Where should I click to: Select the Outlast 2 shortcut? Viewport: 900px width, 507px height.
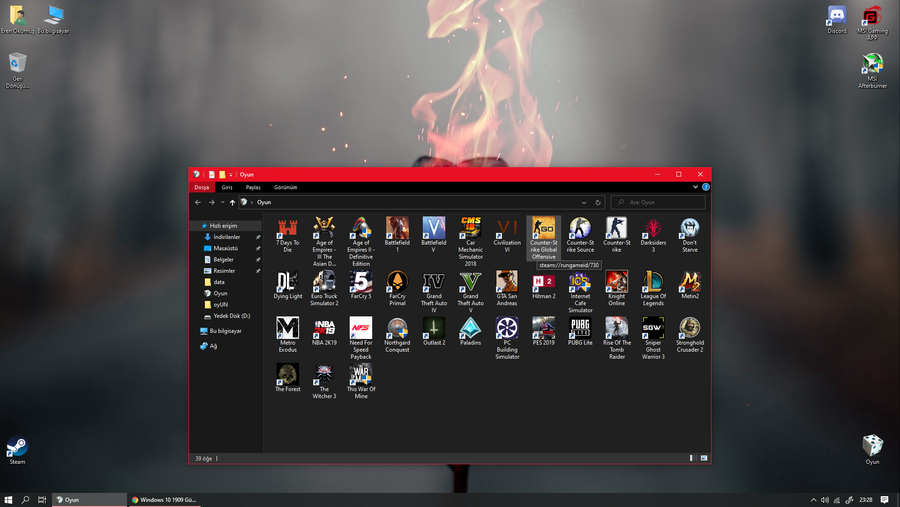click(x=434, y=331)
